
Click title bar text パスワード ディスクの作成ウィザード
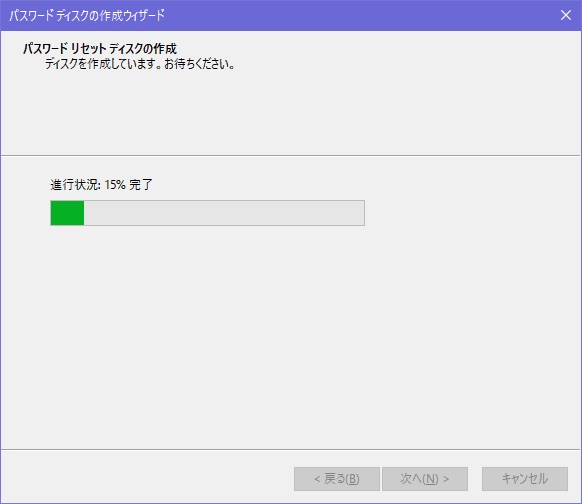click(86, 16)
